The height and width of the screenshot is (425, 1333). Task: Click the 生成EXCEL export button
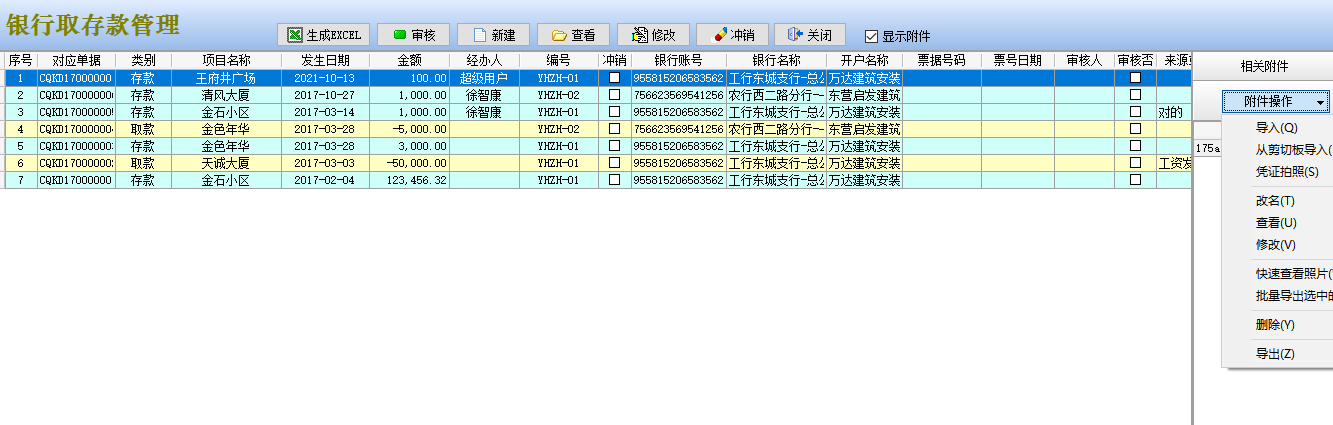coord(324,35)
